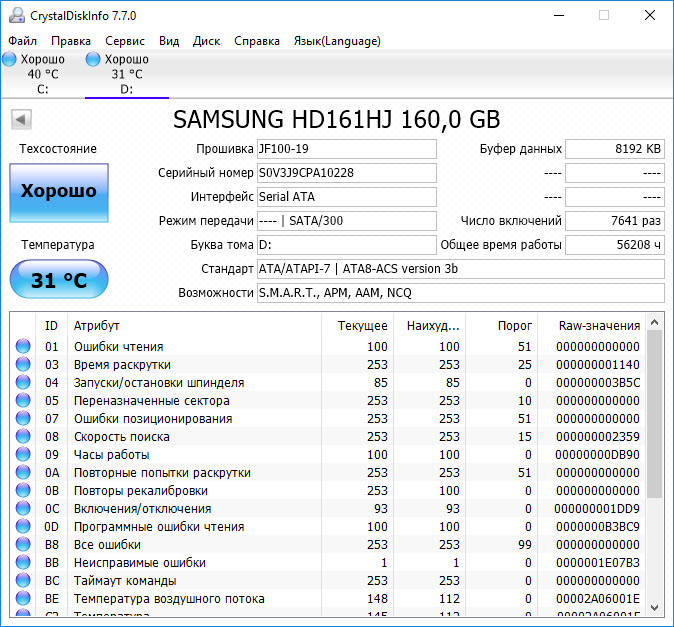Click the Текущее column header

358,326
